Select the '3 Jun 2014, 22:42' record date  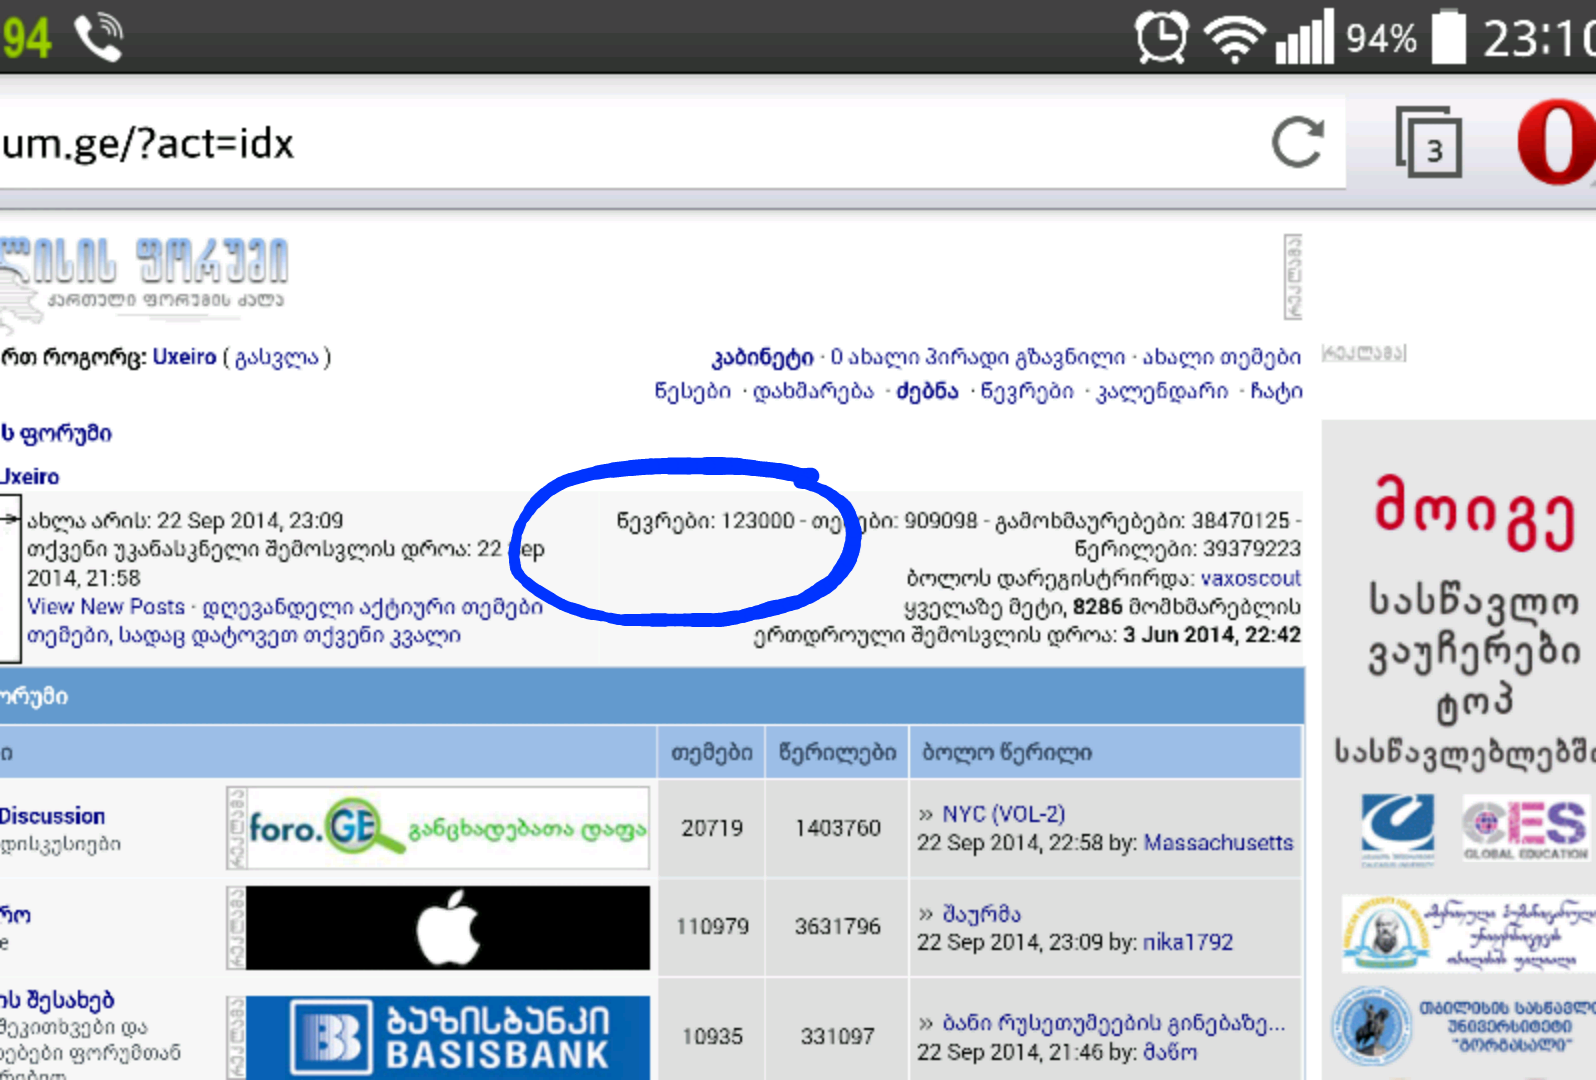point(1212,635)
